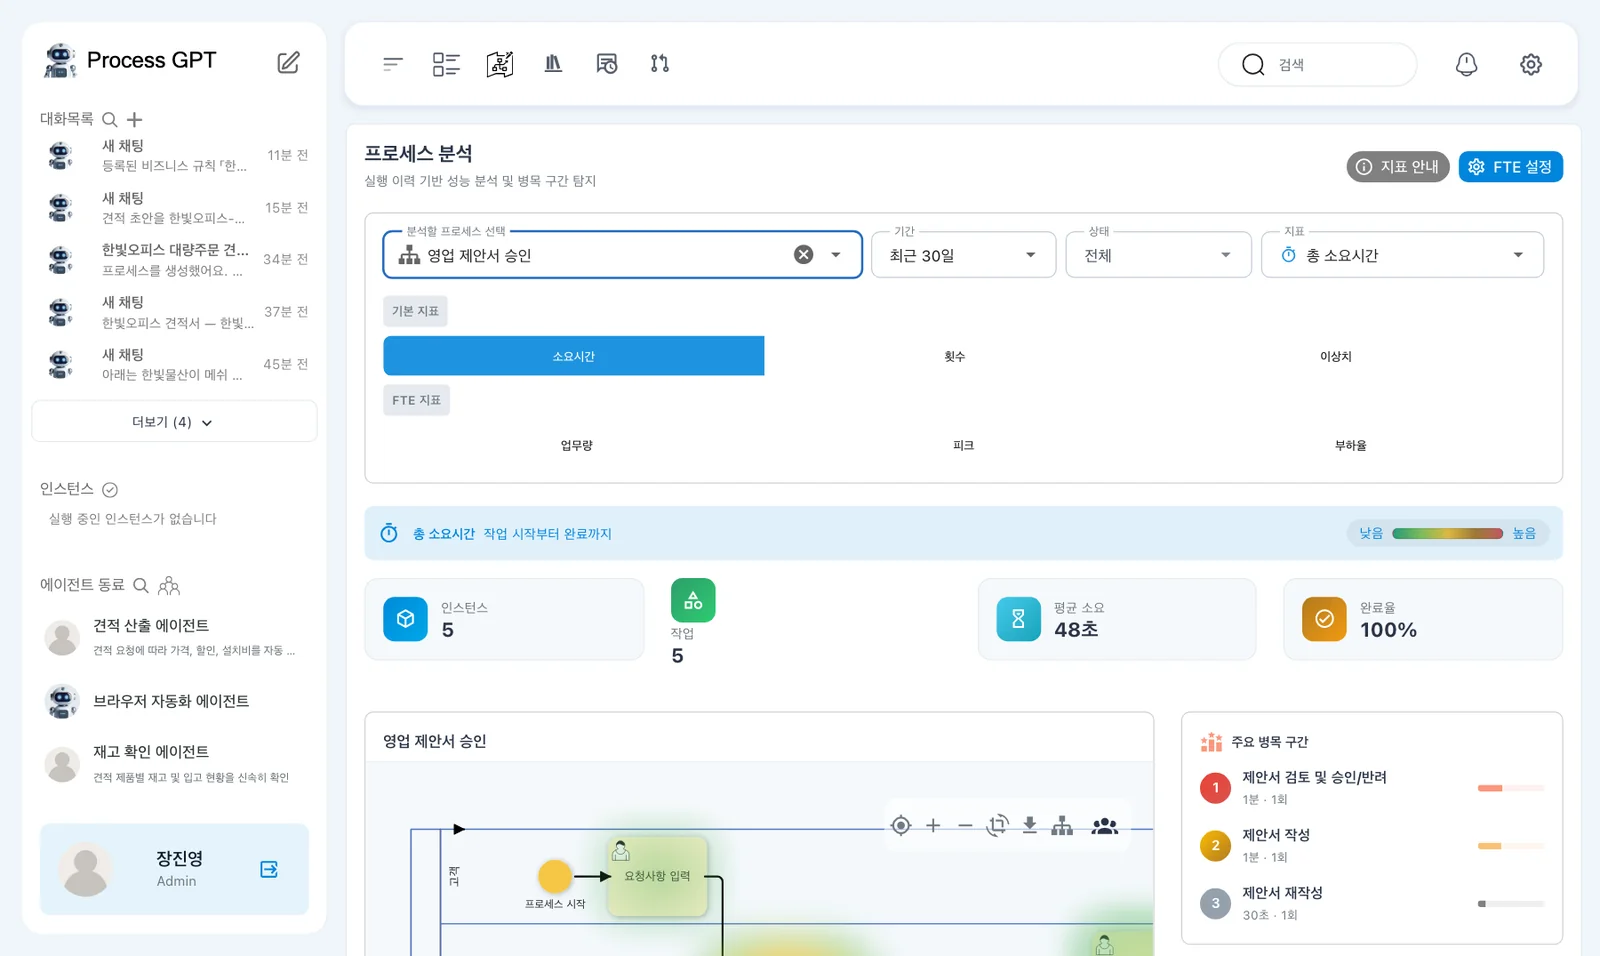Click progress bar for 제안서 재작성 bottleneck
This screenshot has width=1600, height=956.
pos(1511,904)
